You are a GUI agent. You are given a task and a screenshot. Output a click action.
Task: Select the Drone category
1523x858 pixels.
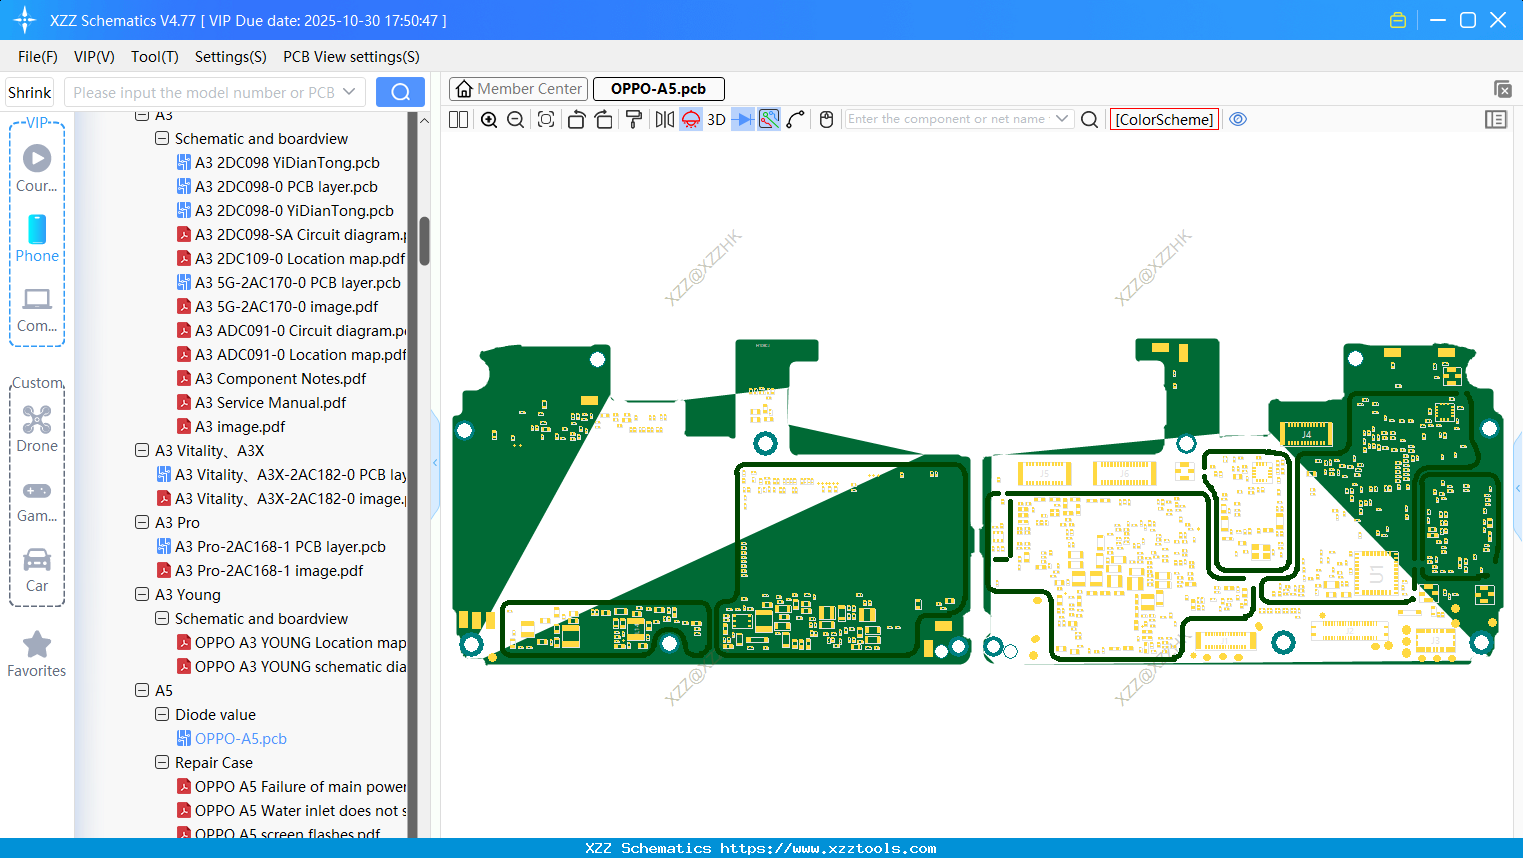tap(37, 428)
